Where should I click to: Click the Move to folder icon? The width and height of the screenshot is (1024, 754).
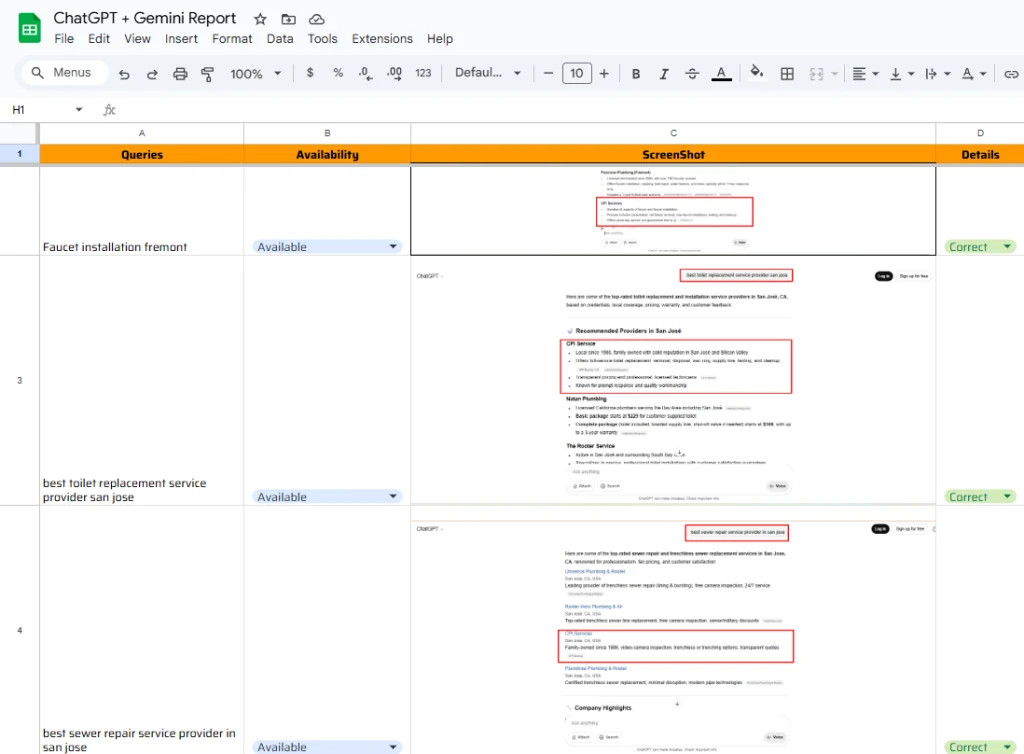pyautogui.click(x=288, y=19)
